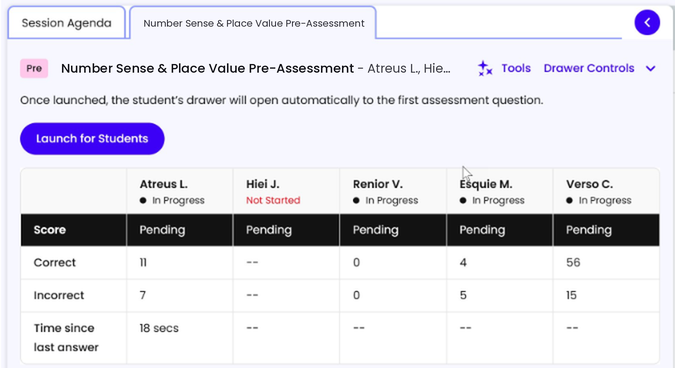Screen dimensions: 675x368
Task: Click the Number Sense & Place Value Pre-Assessment heading
Action: (207, 68)
